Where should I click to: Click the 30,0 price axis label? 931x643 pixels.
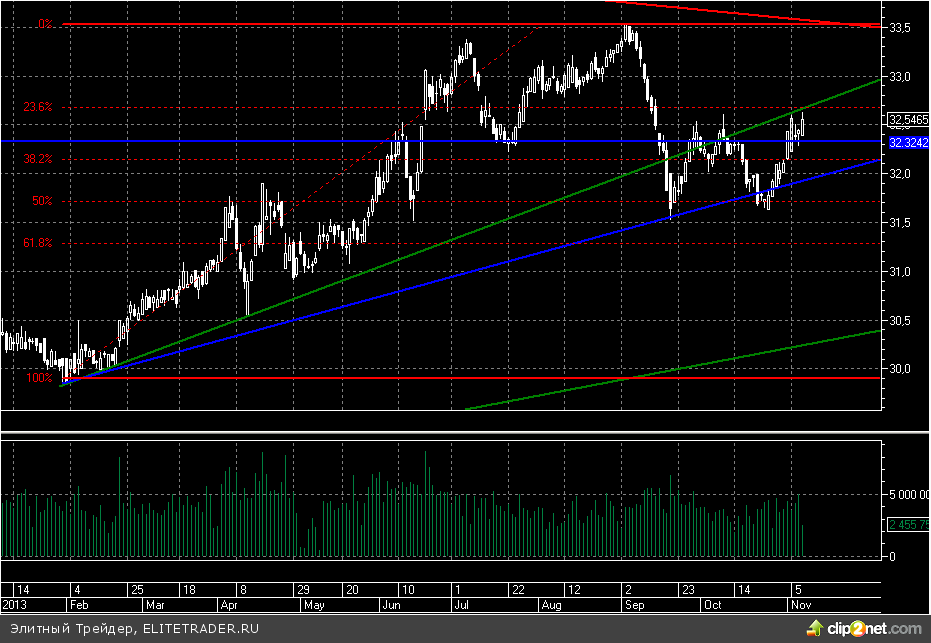901,369
